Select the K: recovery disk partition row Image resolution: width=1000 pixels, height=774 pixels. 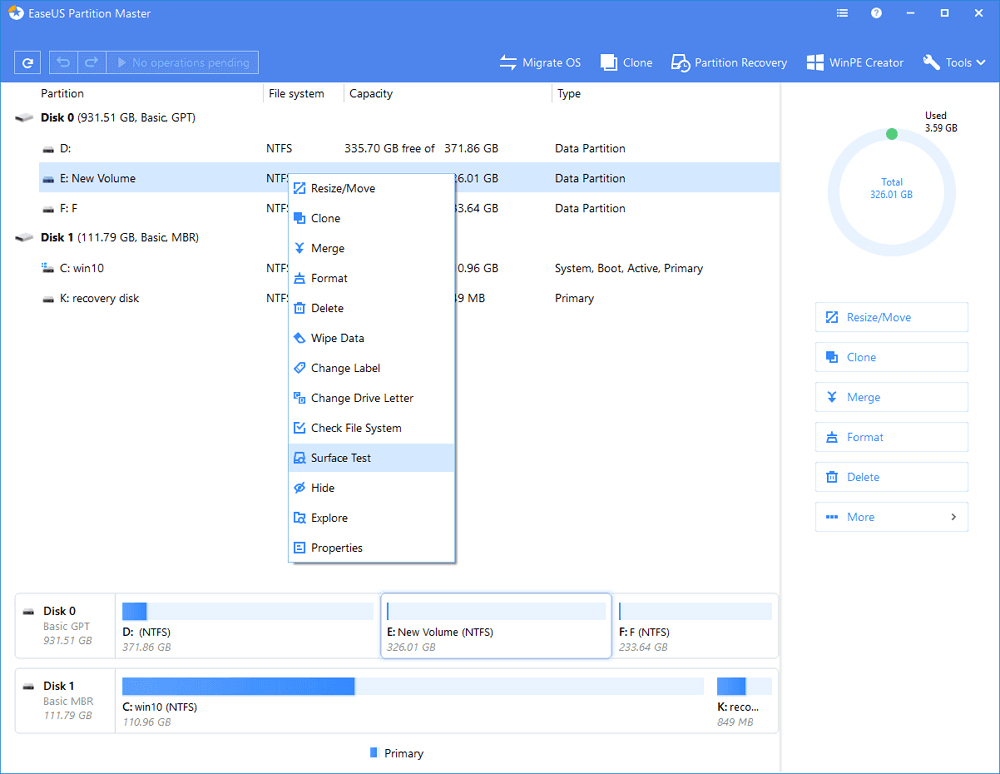tap(409, 298)
